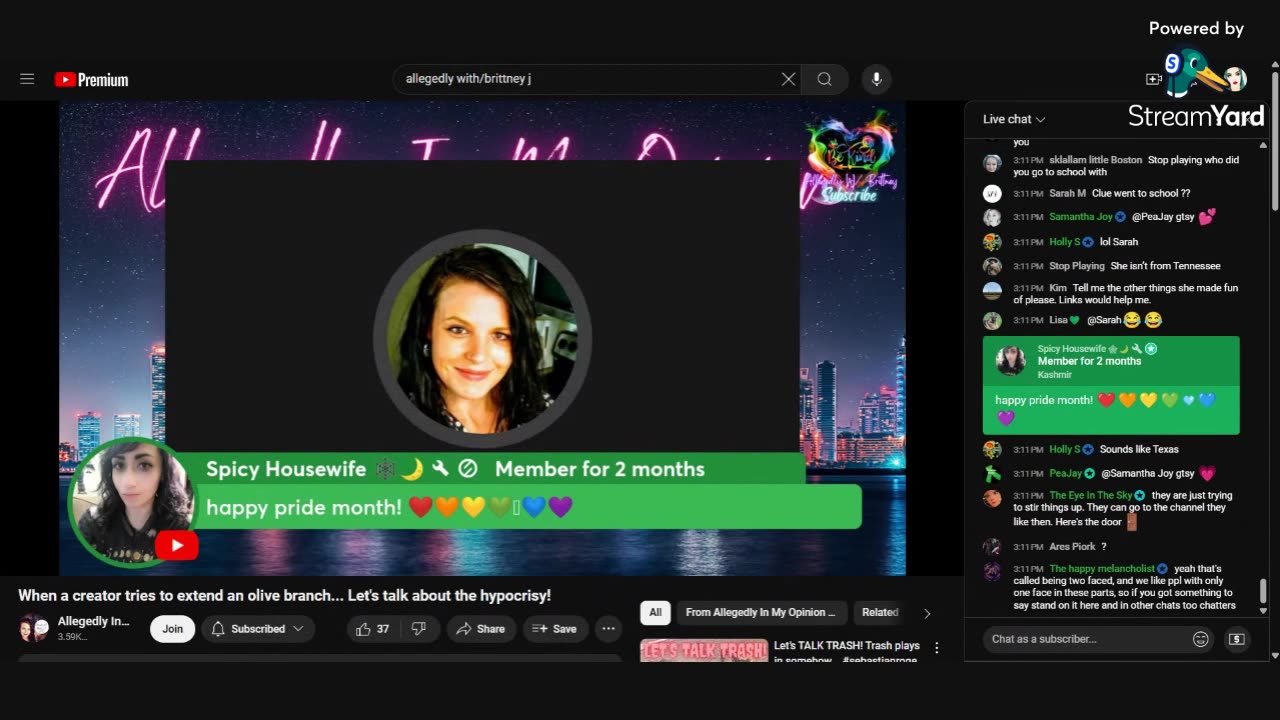Click sklallam little Boston avatar
This screenshot has height=720, width=1280.
point(992,163)
